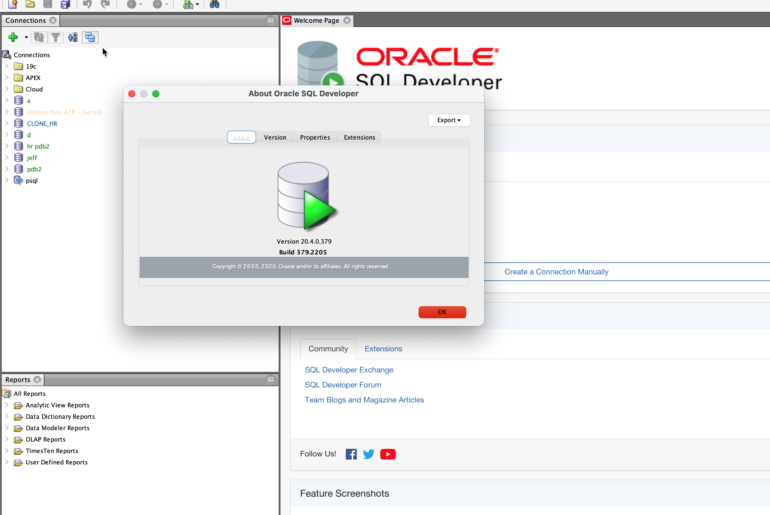Click the Redo toolbar icon
Screen dimensions: 770x515
tap(105, 4)
